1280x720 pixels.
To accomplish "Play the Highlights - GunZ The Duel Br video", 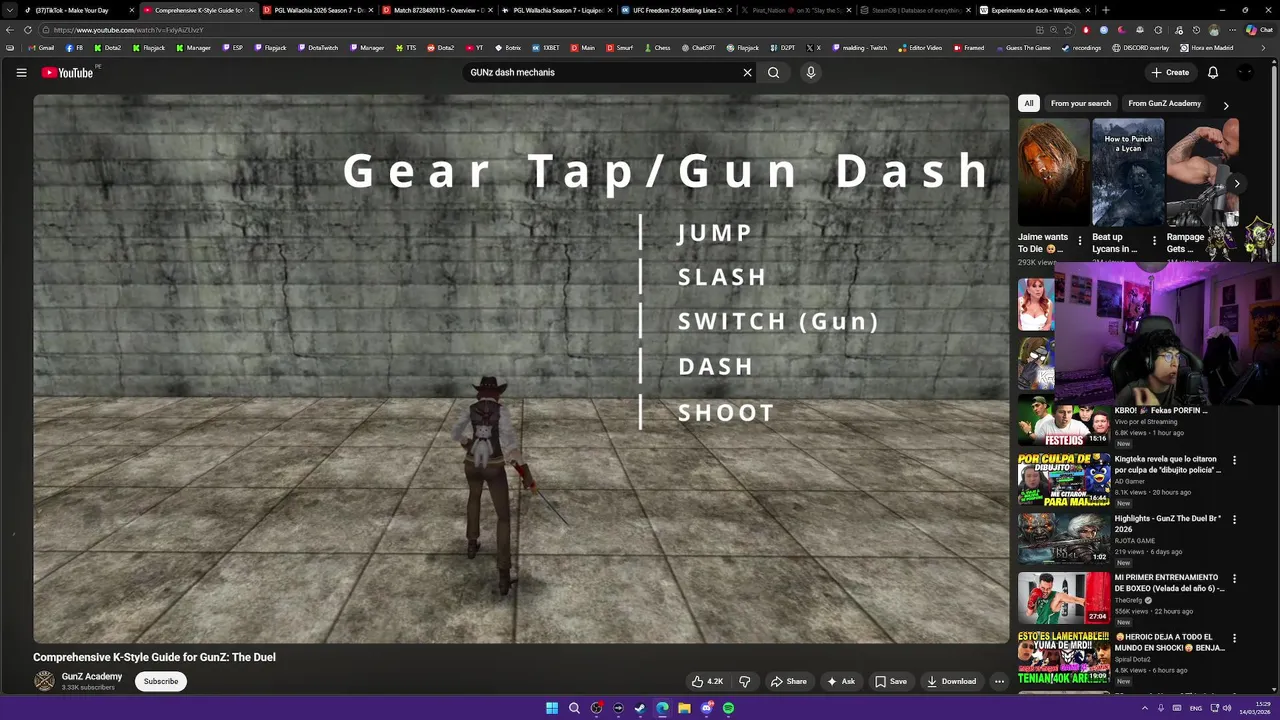I will pos(1064,538).
